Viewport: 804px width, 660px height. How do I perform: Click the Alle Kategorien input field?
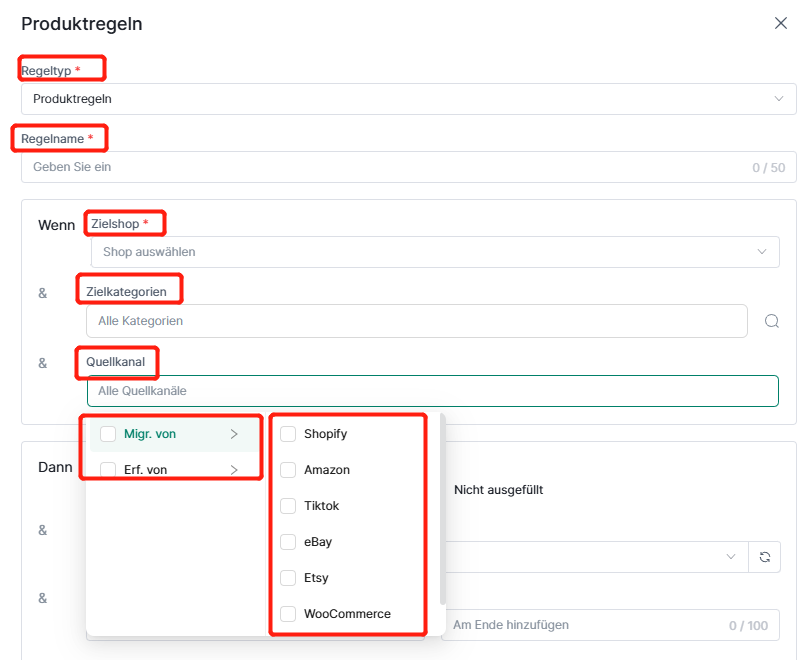point(417,321)
